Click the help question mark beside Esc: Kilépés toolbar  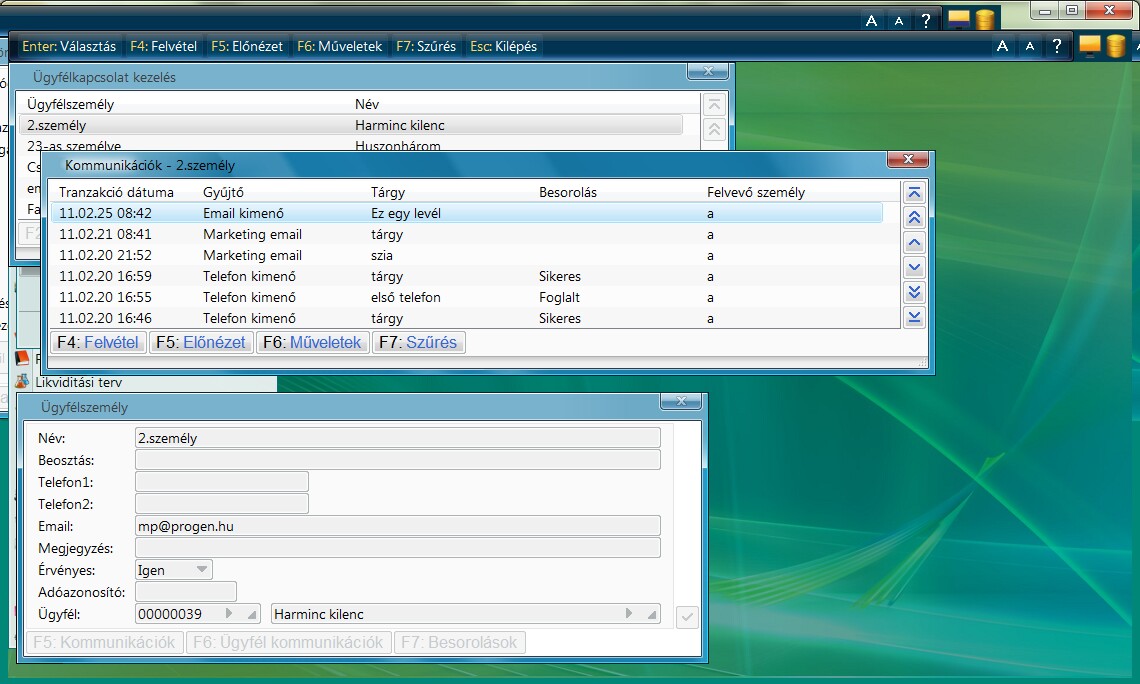click(x=1056, y=46)
